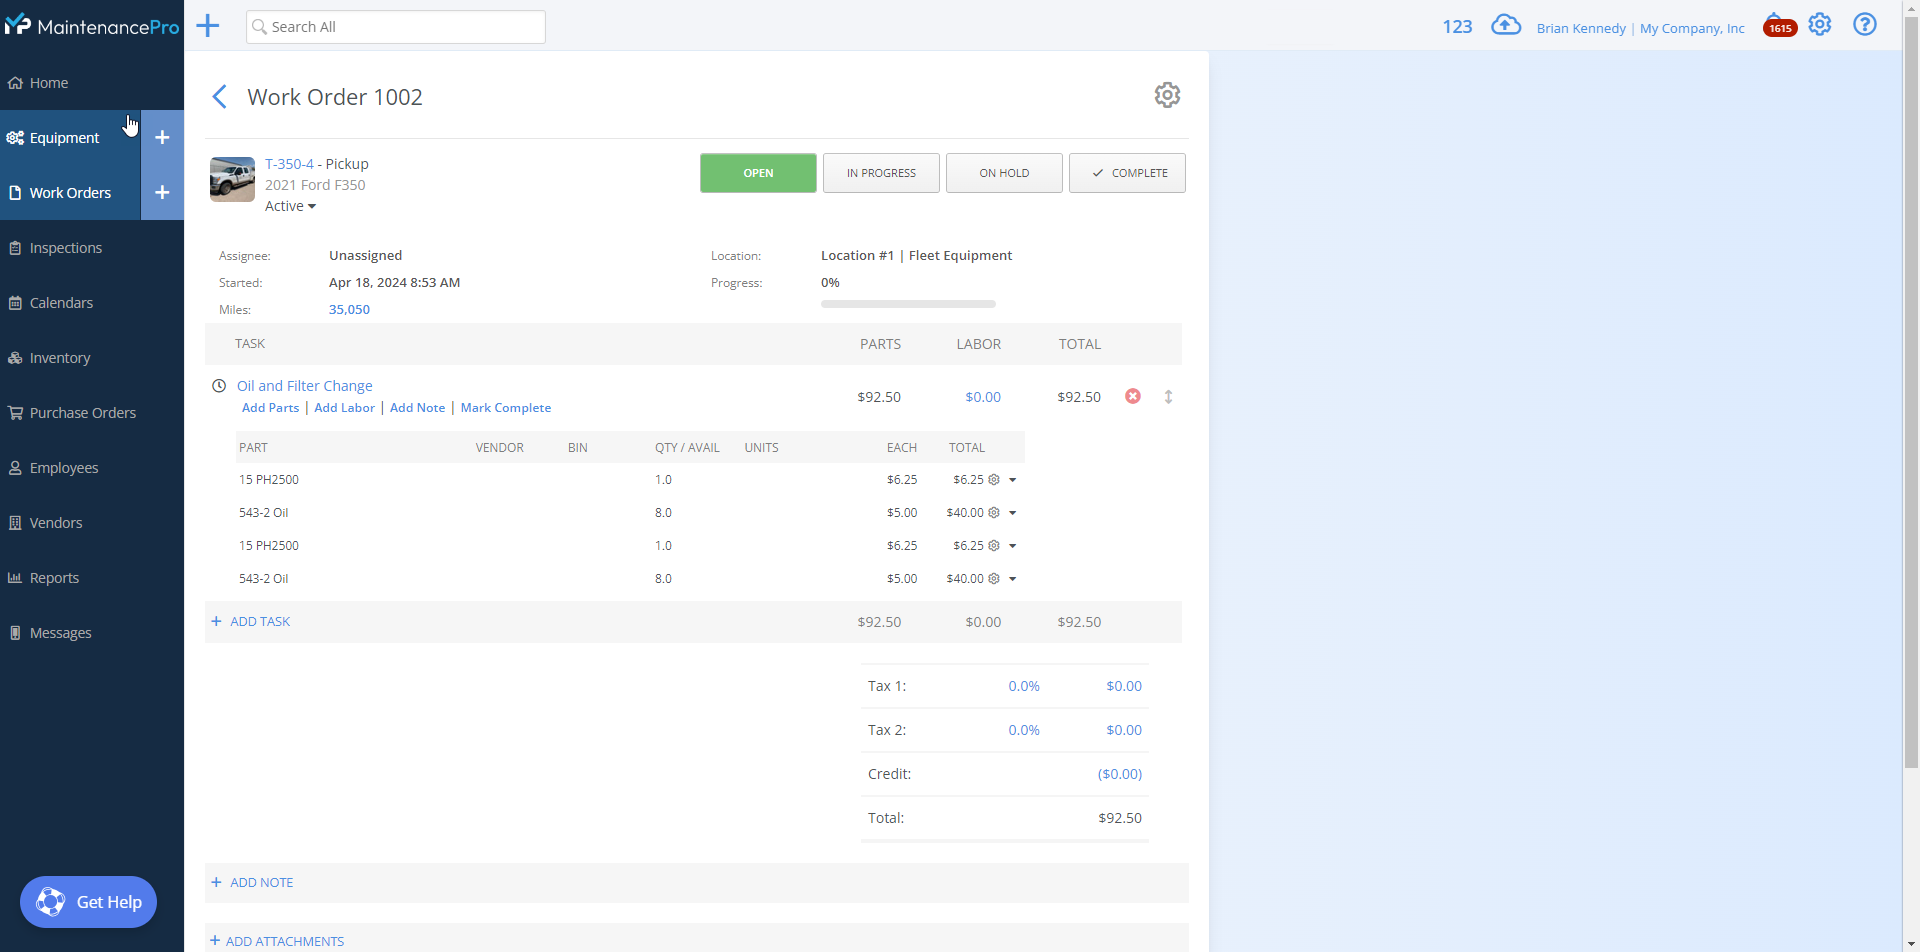Click the 123 counter in top bar
Viewport: 1920px width, 952px height.
point(1457,27)
